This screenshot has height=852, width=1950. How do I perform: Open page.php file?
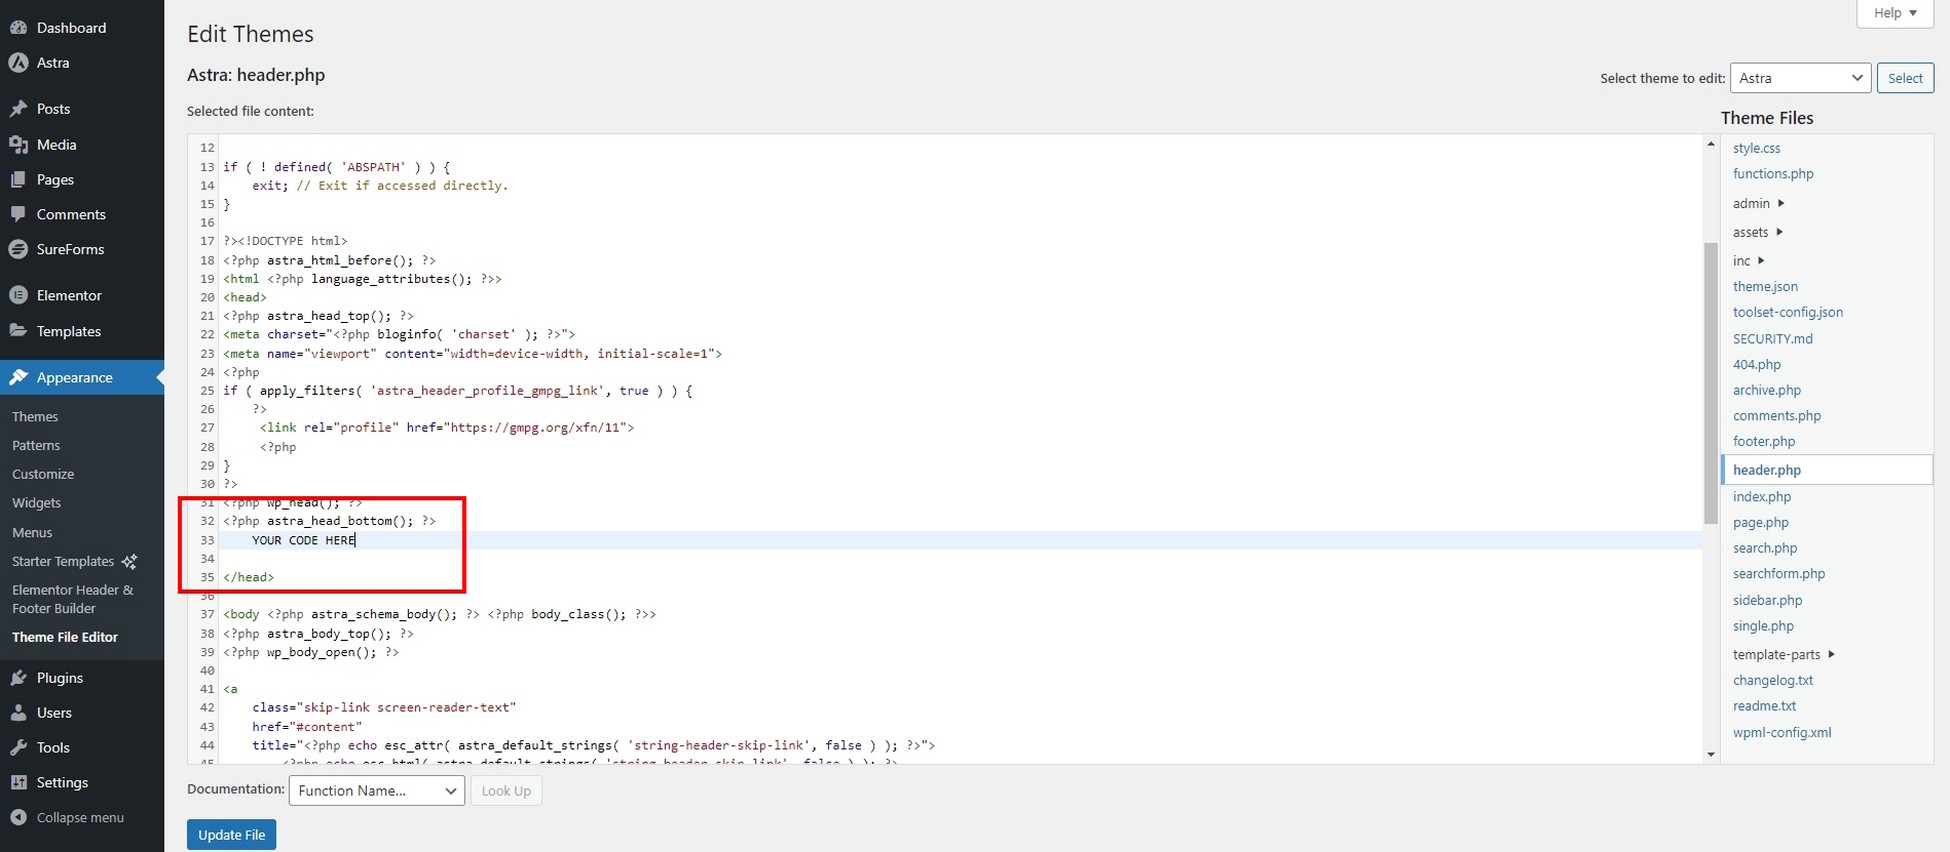tap(1761, 523)
